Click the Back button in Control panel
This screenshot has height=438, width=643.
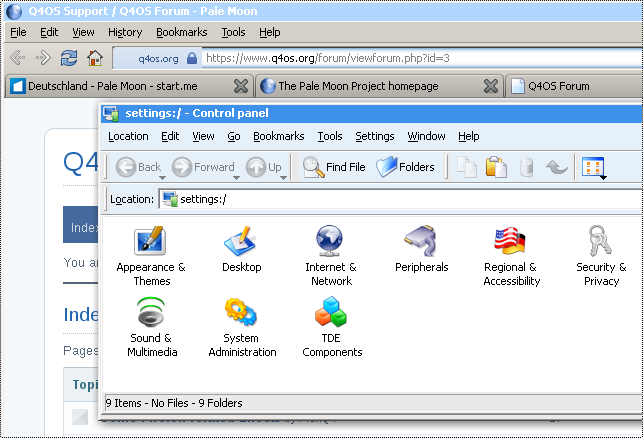[138, 167]
